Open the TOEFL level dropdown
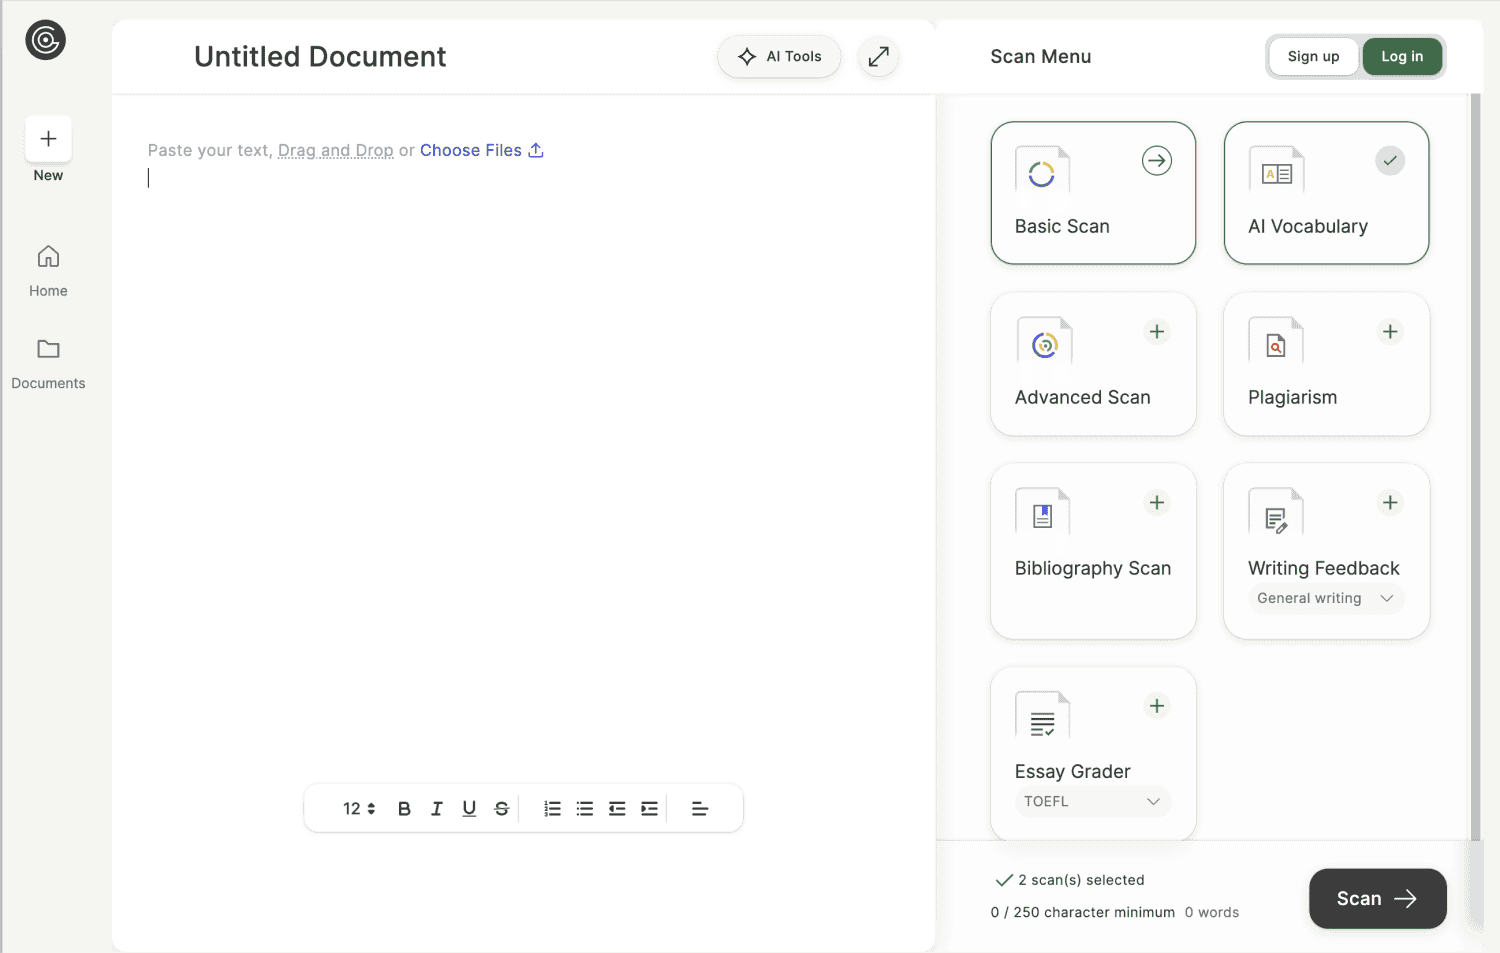The width and height of the screenshot is (1500, 953). pyautogui.click(x=1093, y=801)
